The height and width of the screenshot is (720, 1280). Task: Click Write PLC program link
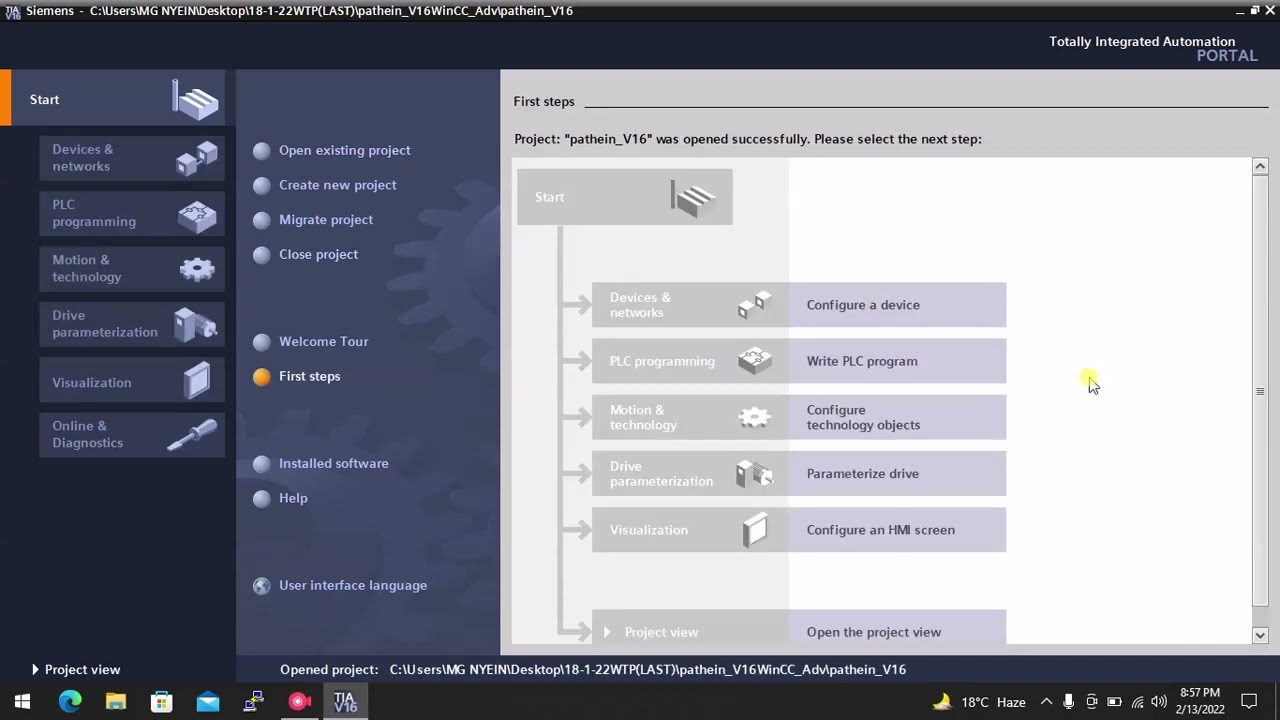point(861,361)
